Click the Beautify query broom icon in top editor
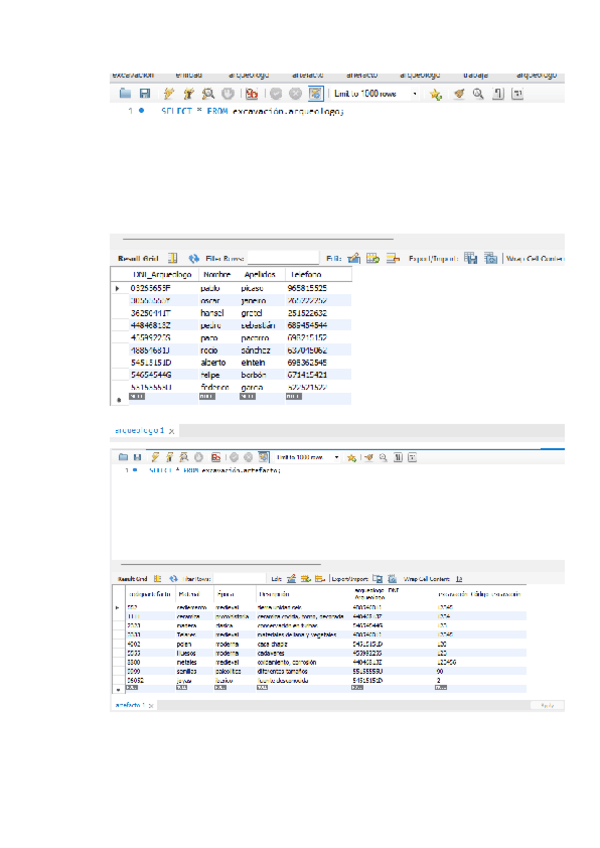600x848 pixels. [459, 94]
